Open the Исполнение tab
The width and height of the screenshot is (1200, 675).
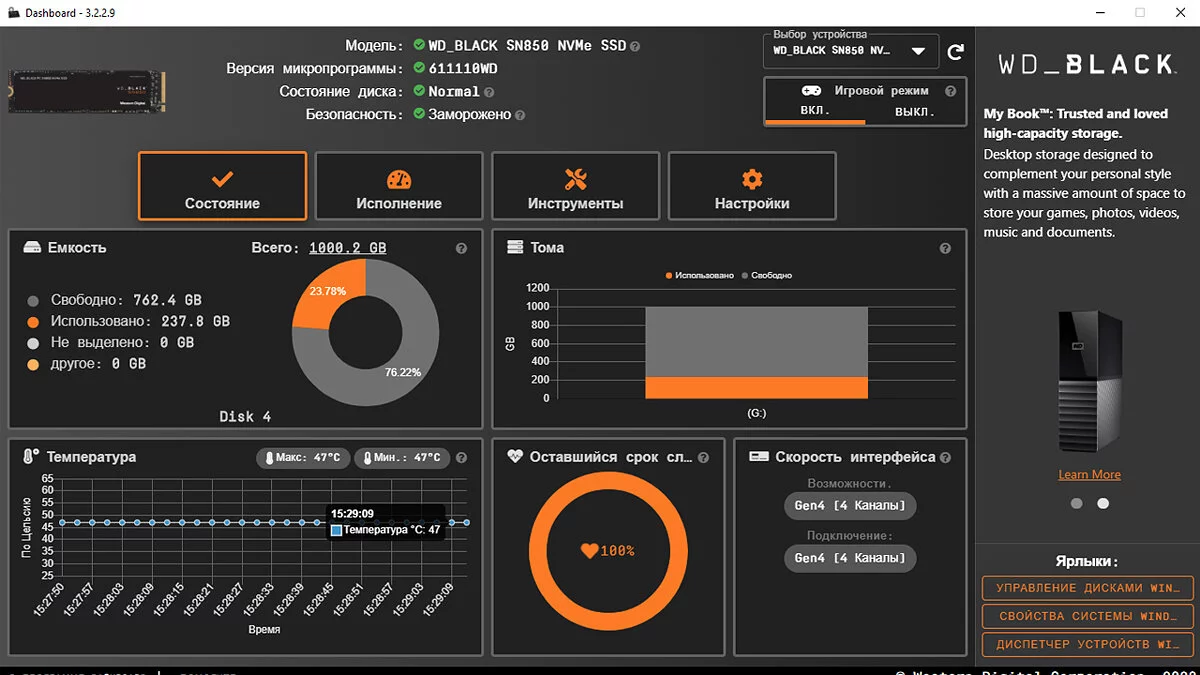tap(399, 186)
